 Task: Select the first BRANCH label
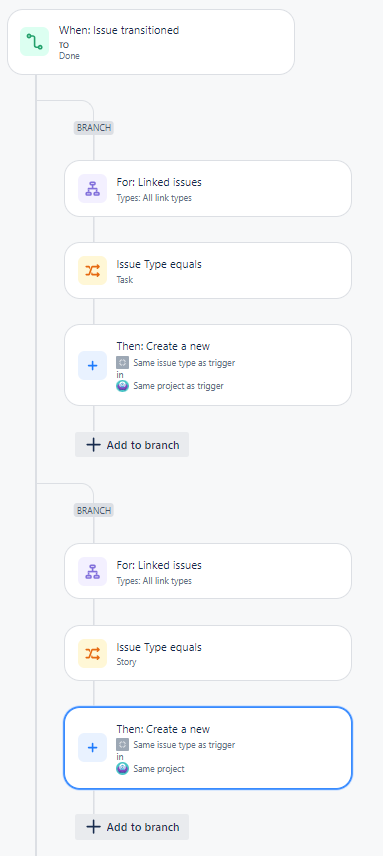click(94, 128)
